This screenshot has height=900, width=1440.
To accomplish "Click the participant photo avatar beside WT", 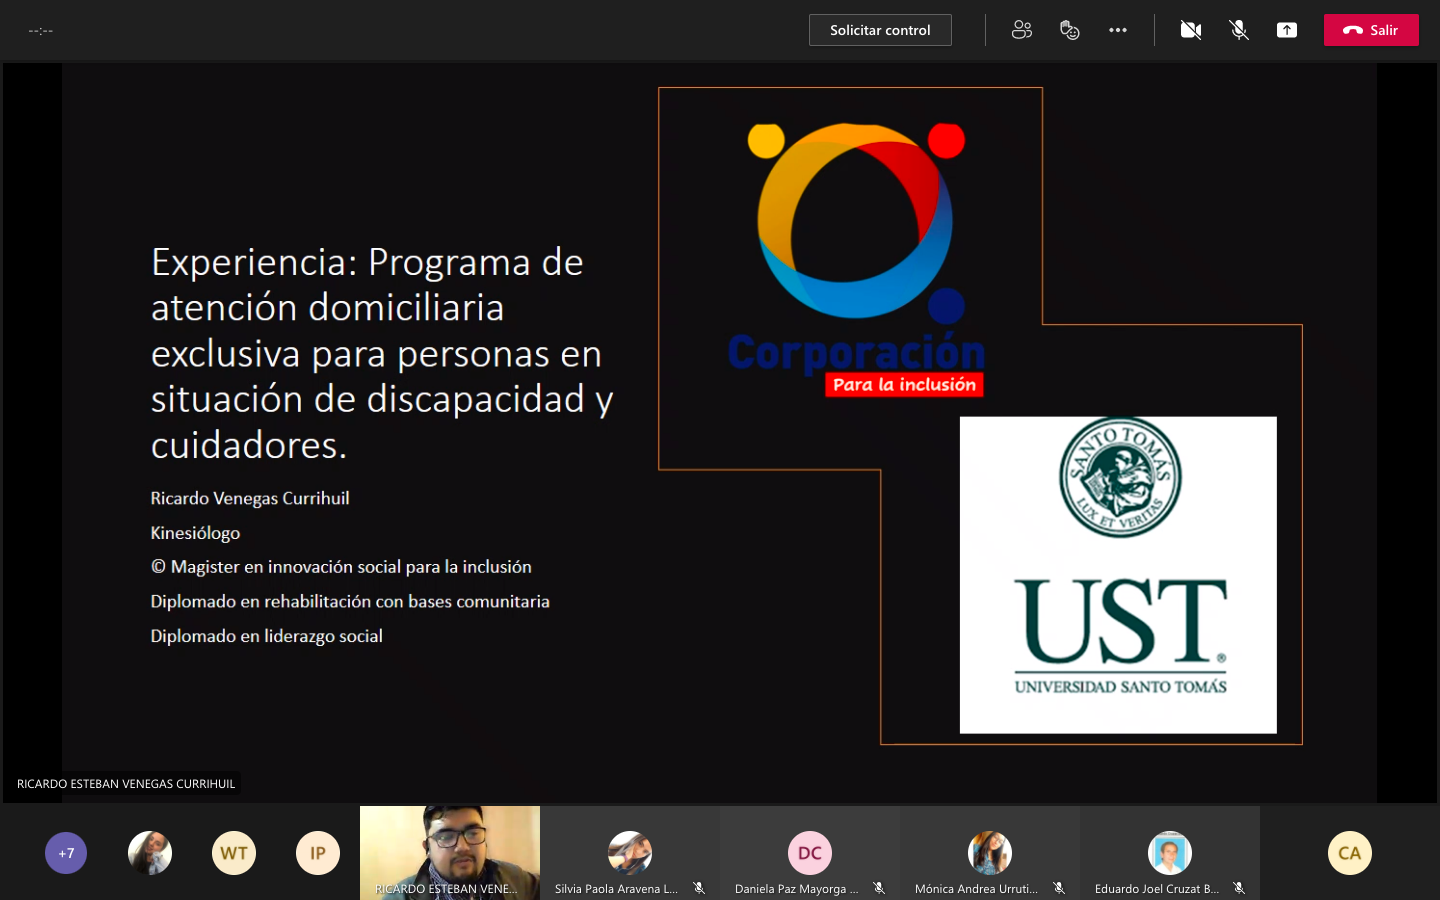I will tap(150, 853).
